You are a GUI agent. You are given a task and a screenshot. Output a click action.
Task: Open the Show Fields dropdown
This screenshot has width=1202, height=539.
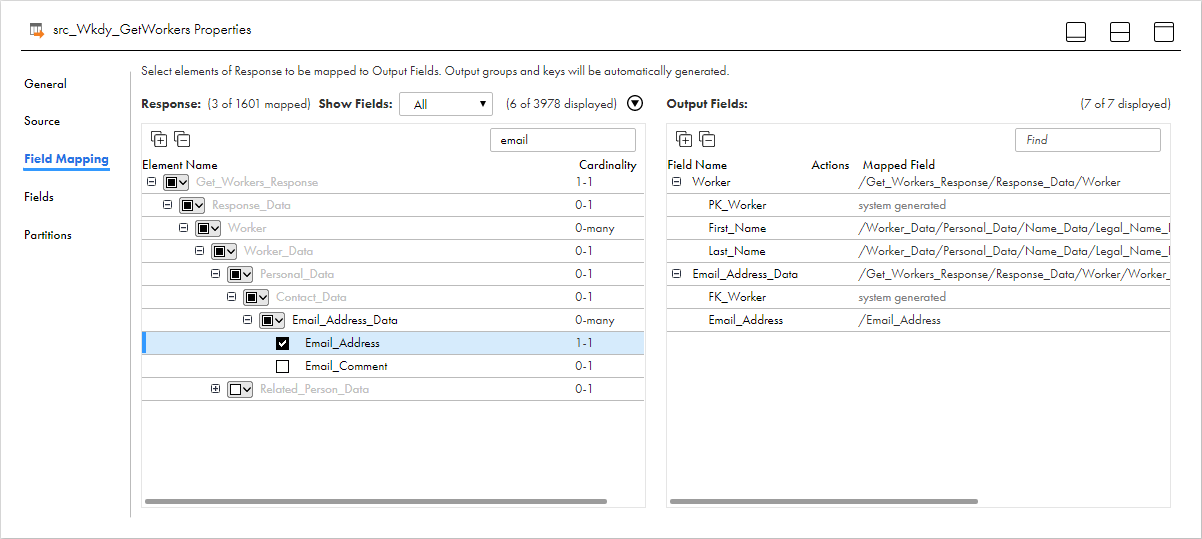[x=446, y=104]
